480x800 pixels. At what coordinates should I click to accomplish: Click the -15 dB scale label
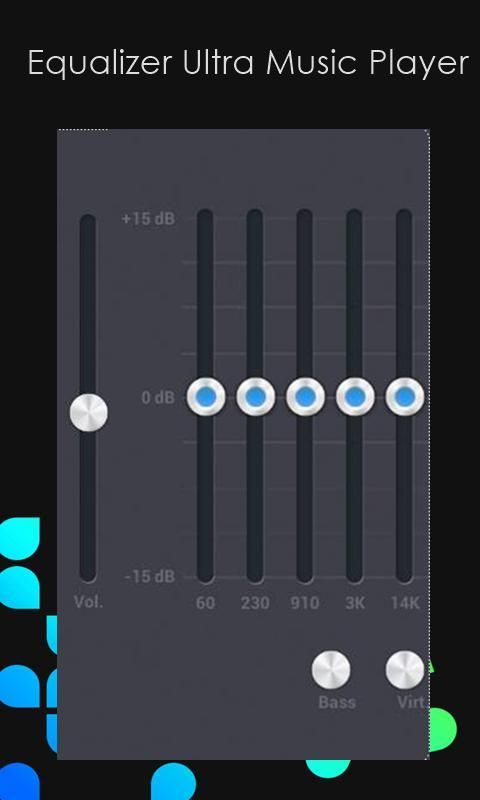click(x=149, y=577)
